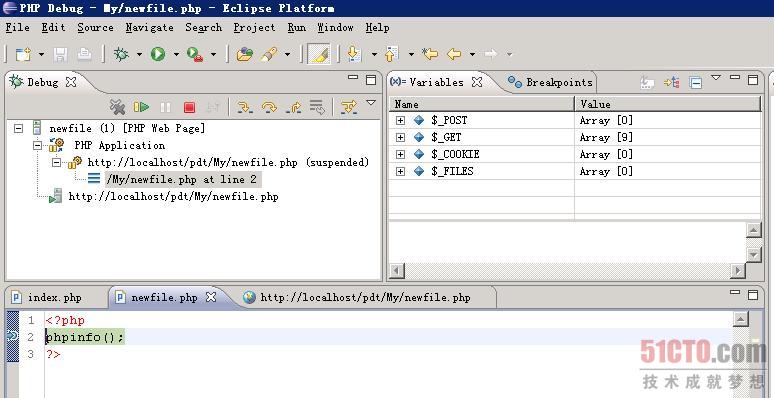Open the Project menu
The image size is (774, 398).
point(254,28)
